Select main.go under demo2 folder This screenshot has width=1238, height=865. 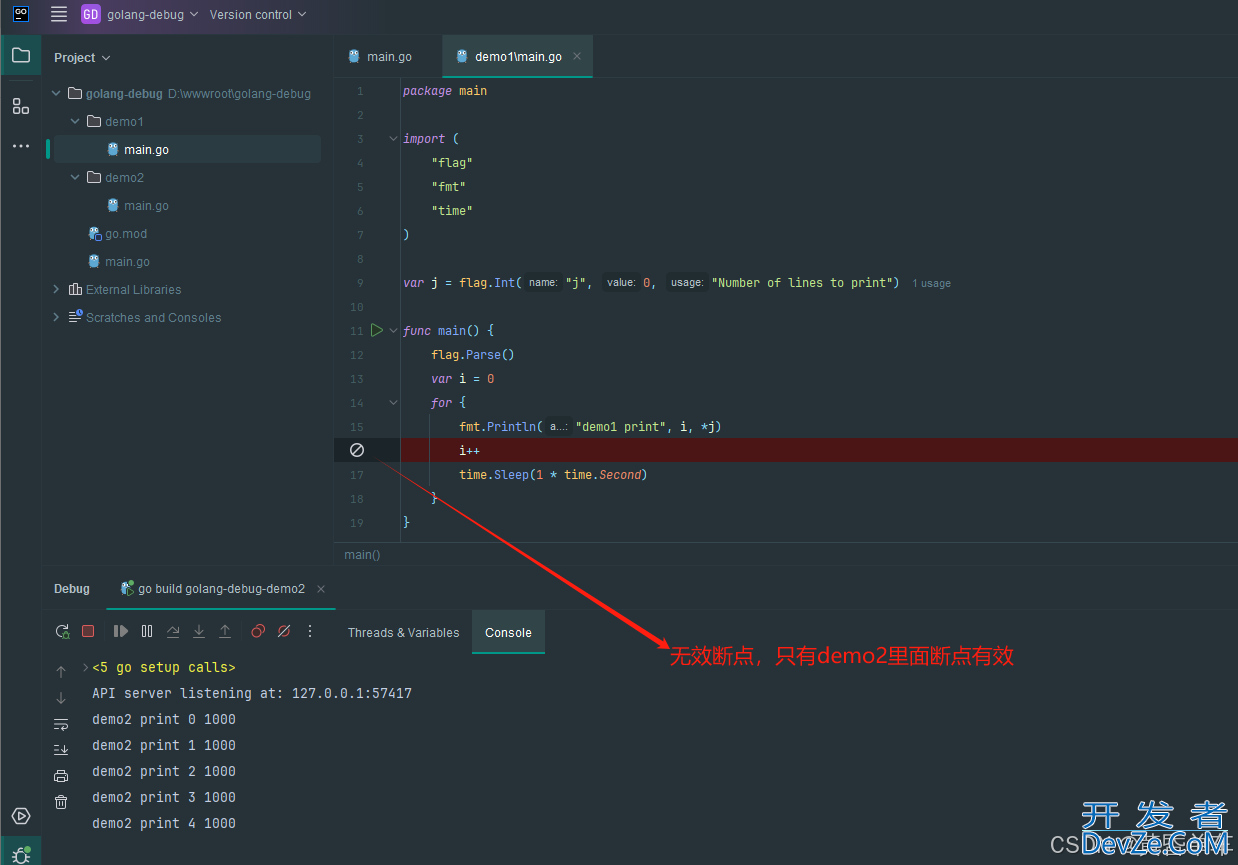point(146,205)
